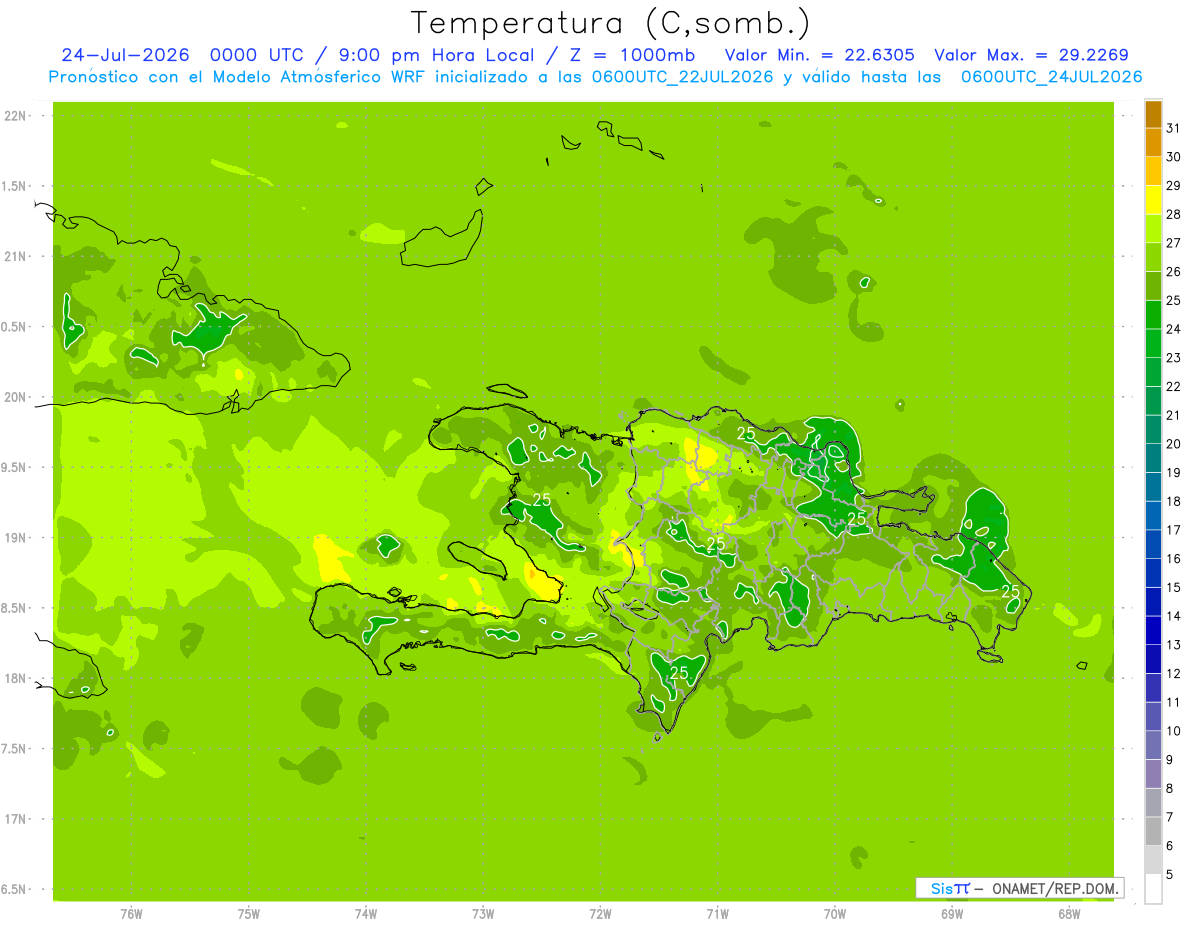Click the teal legend swatch between 19 and 20

(1153, 458)
